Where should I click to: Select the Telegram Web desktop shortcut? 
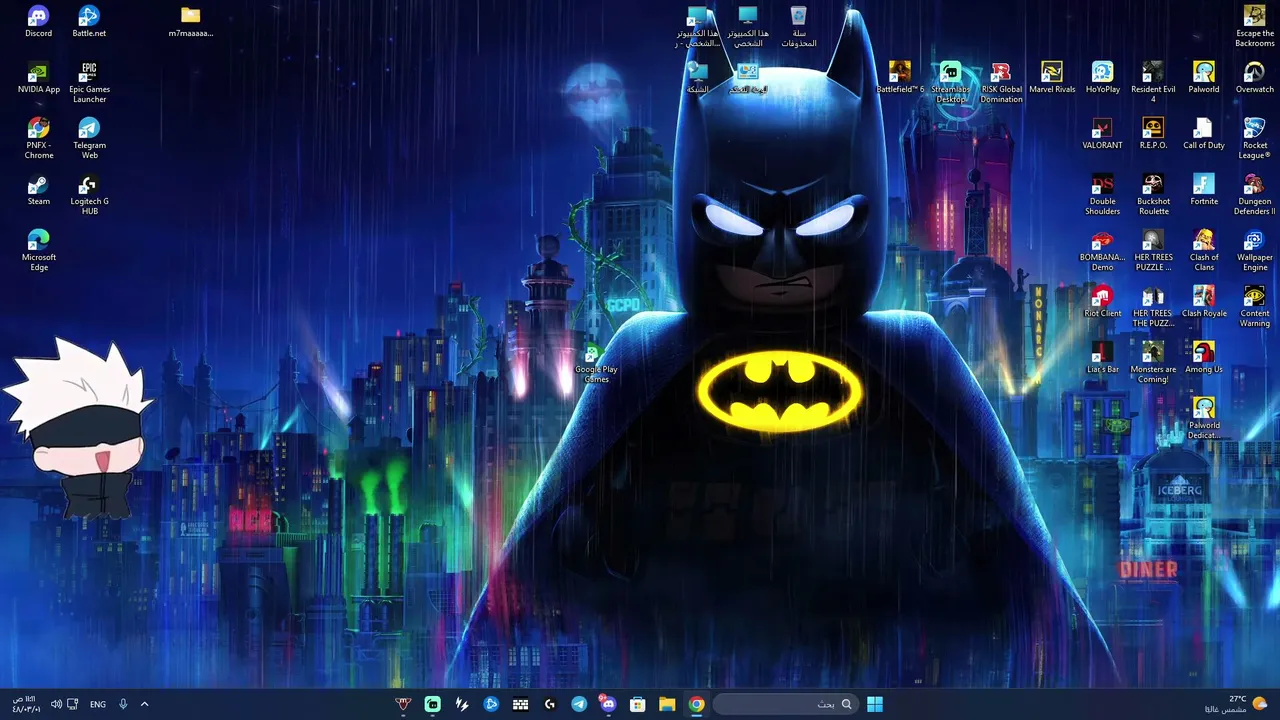pos(89,138)
